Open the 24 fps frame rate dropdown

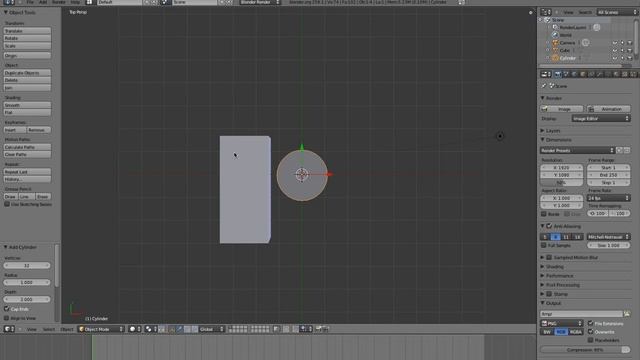pos(609,198)
